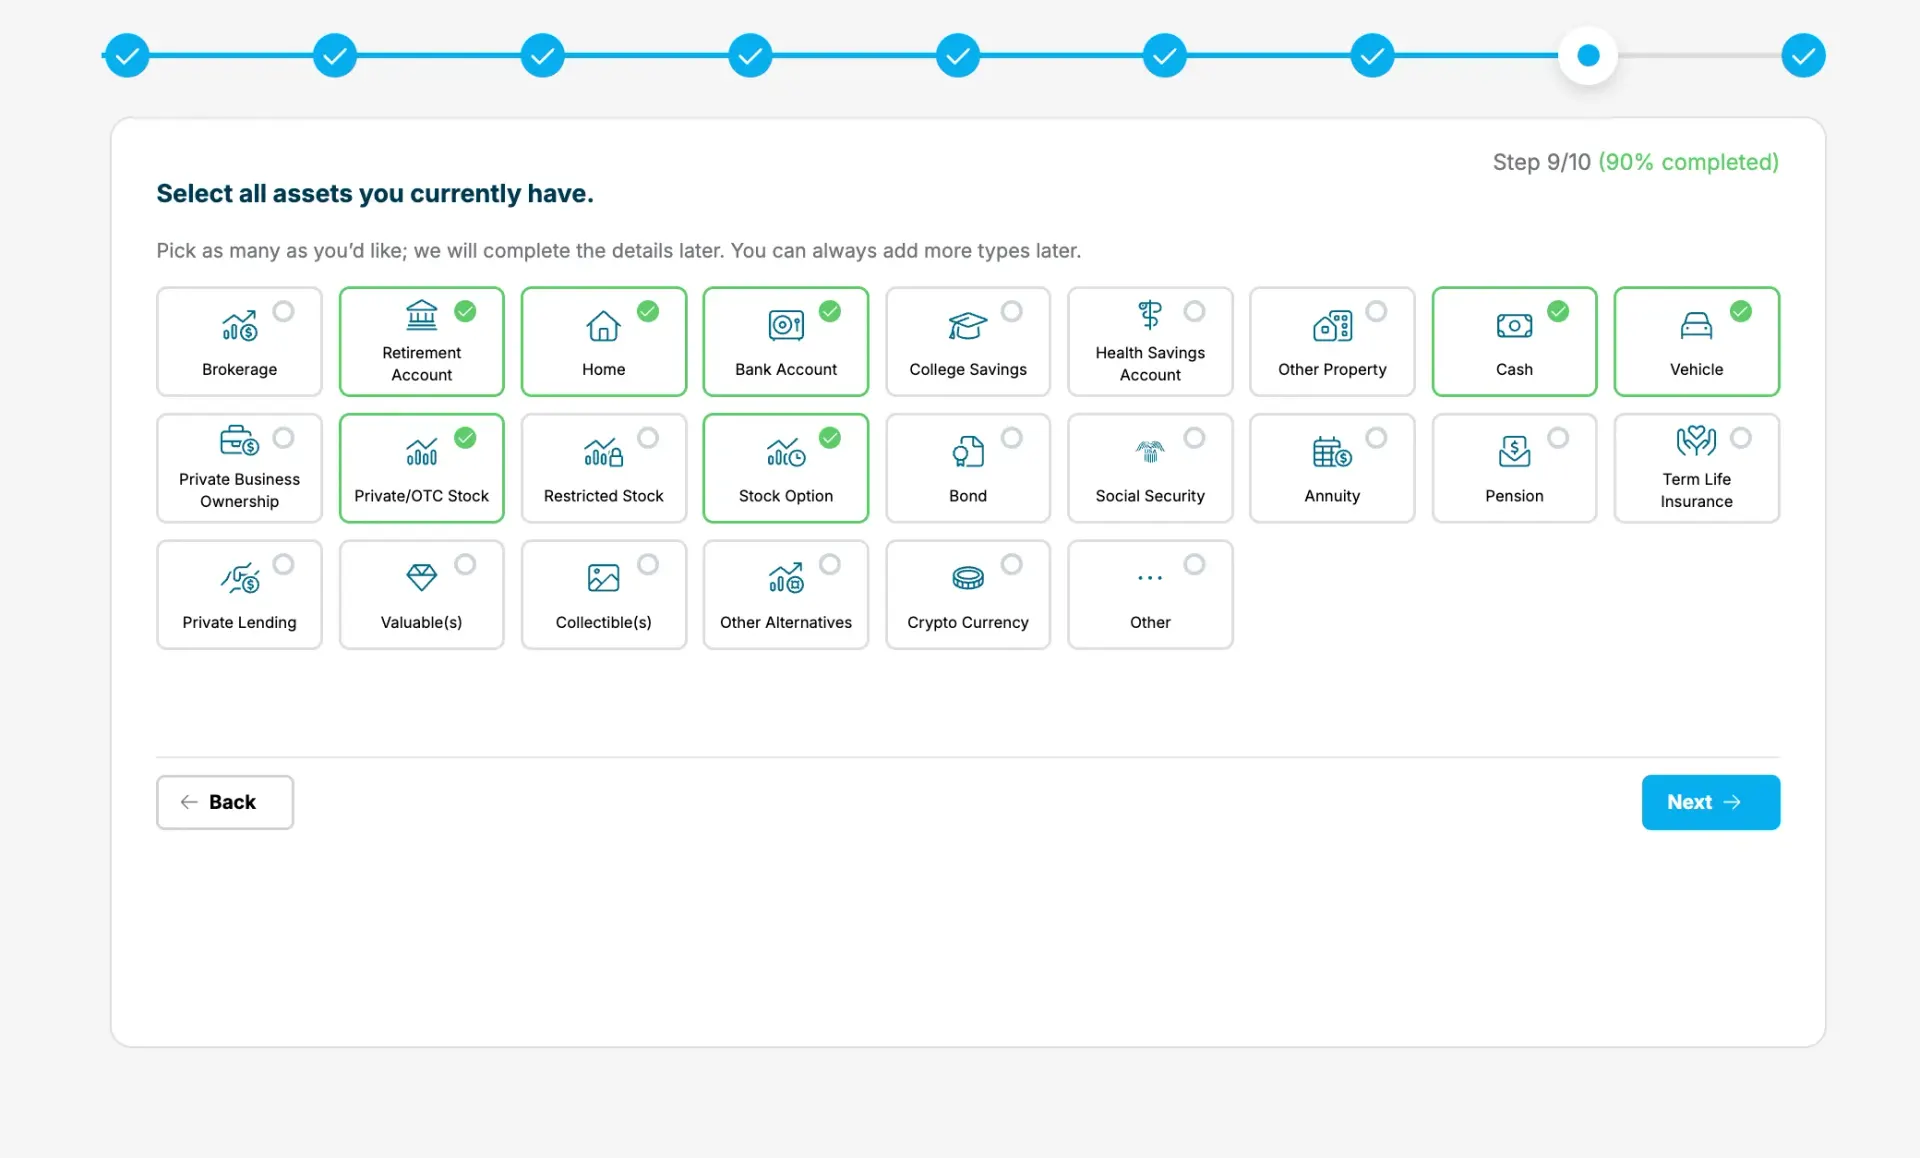
Task: Select the Bond certificate icon
Action: [968, 452]
